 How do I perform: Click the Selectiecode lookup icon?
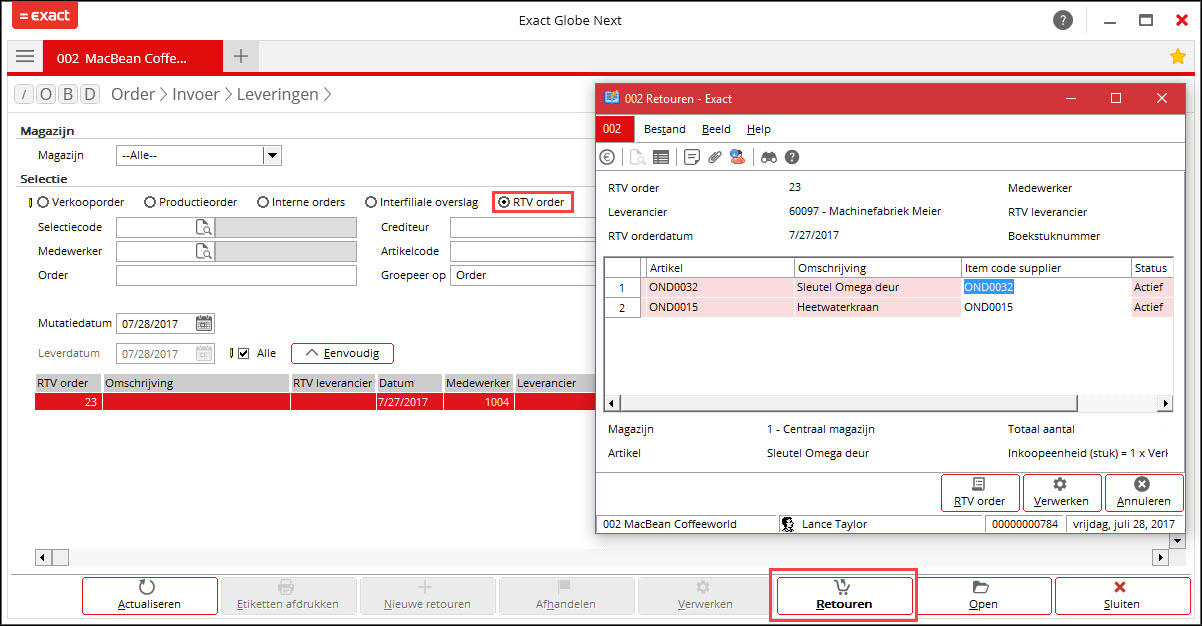pyautogui.click(x=204, y=228)
